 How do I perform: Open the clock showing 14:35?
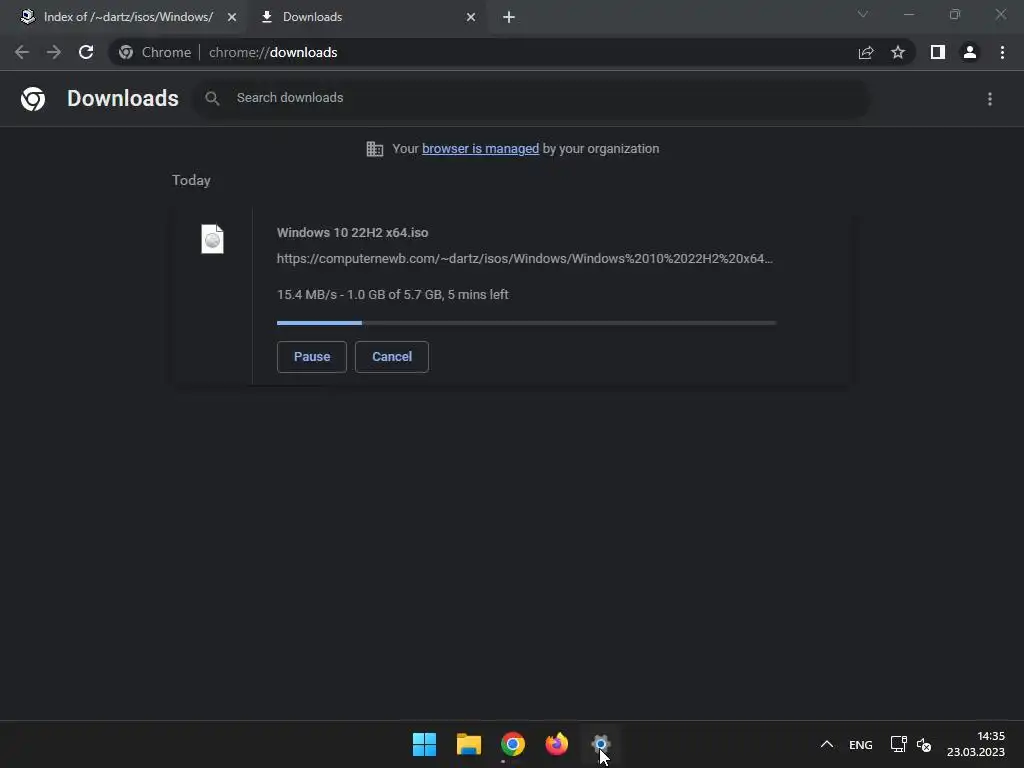[x=976, y=744]
